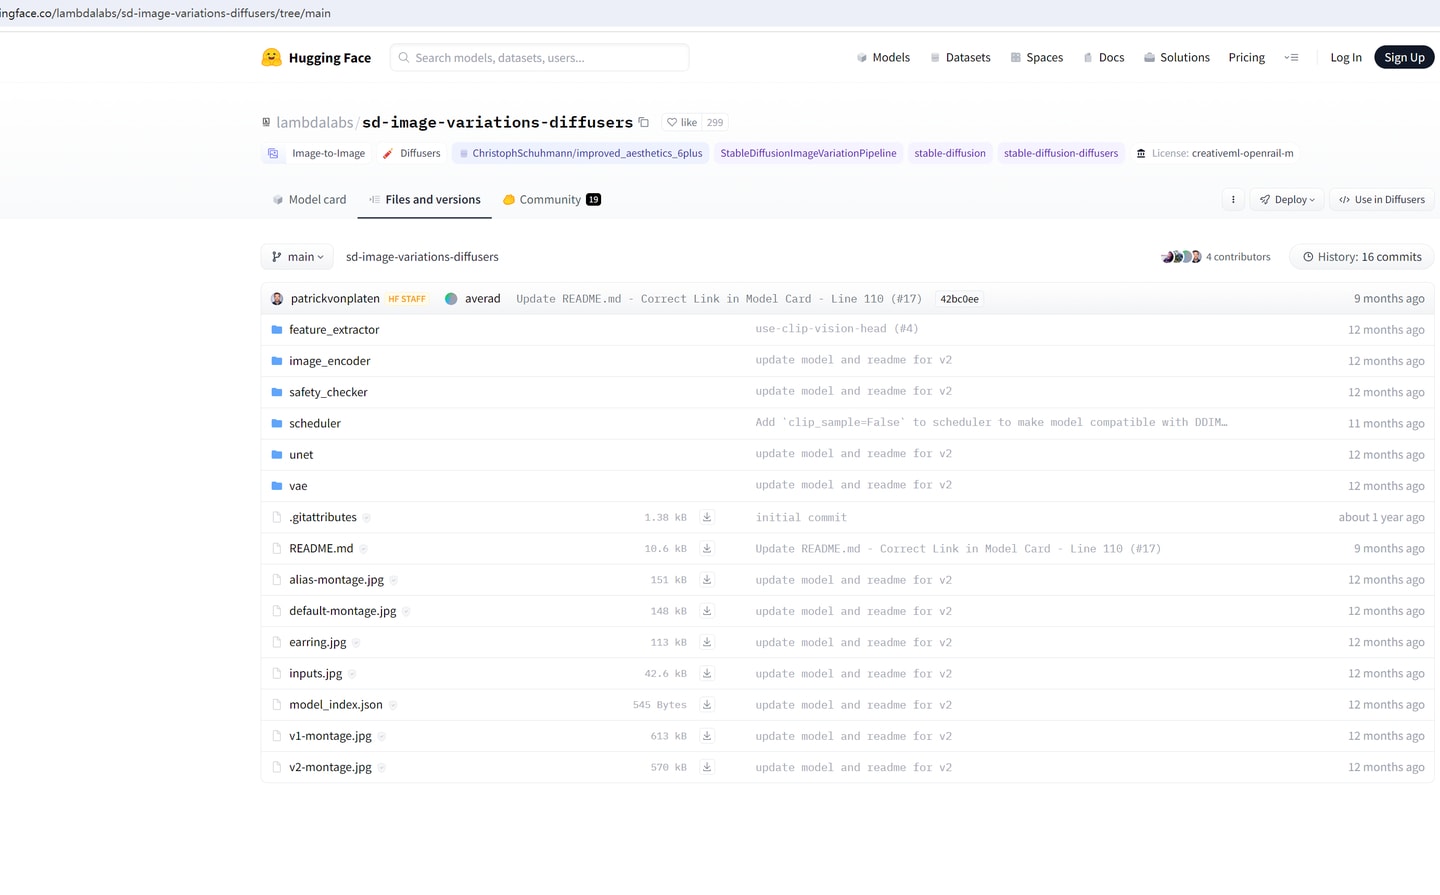Go to the Pricing page

tap(1247, 58)
